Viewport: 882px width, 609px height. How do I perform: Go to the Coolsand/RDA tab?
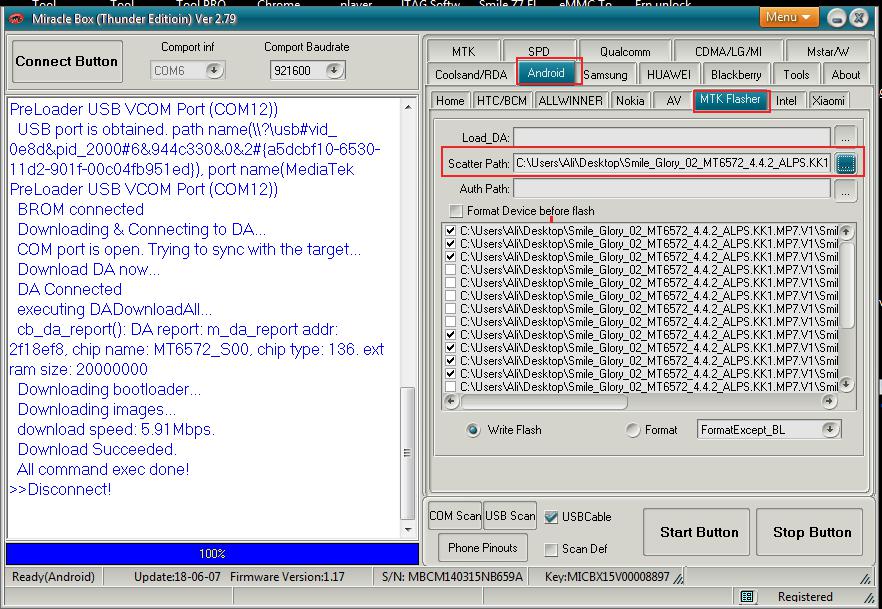[471, 74]
